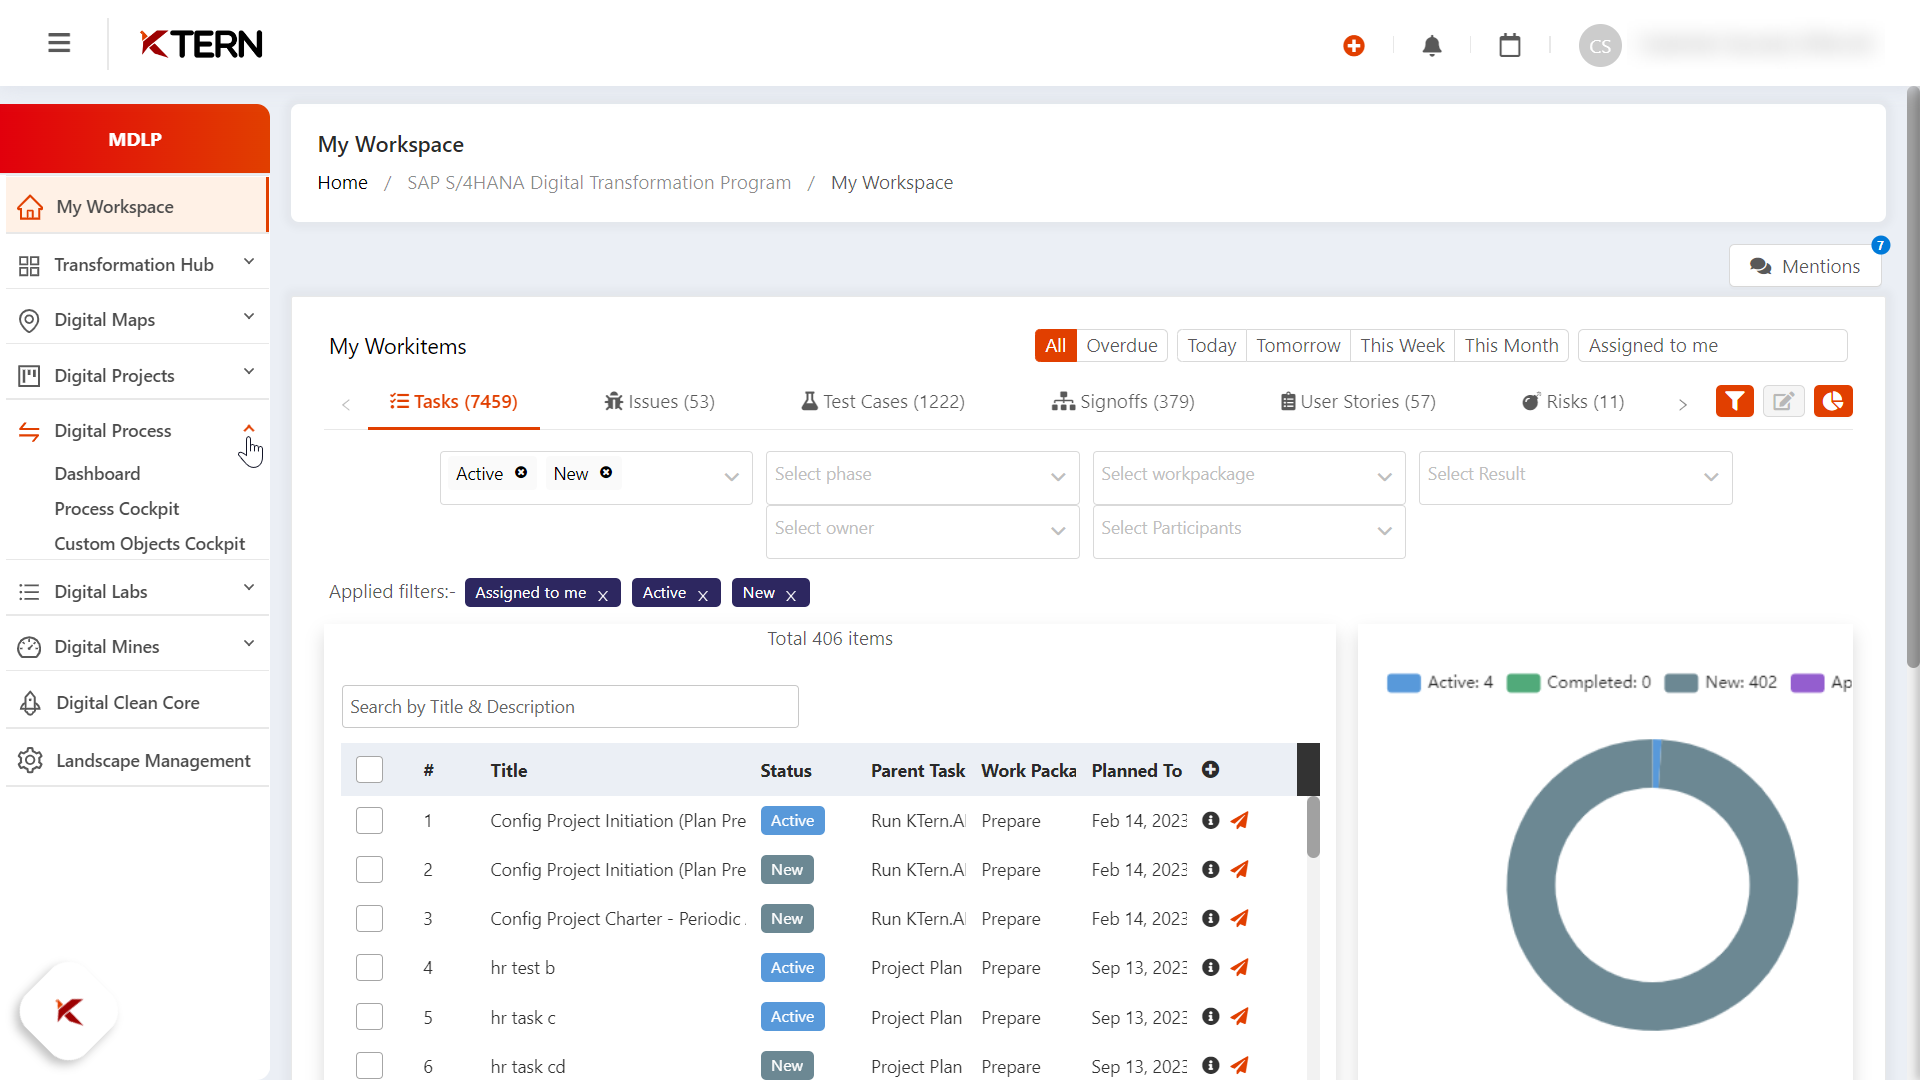Select checkbox for hr test b
The image size is (1920, 1080).
[369, 968]
